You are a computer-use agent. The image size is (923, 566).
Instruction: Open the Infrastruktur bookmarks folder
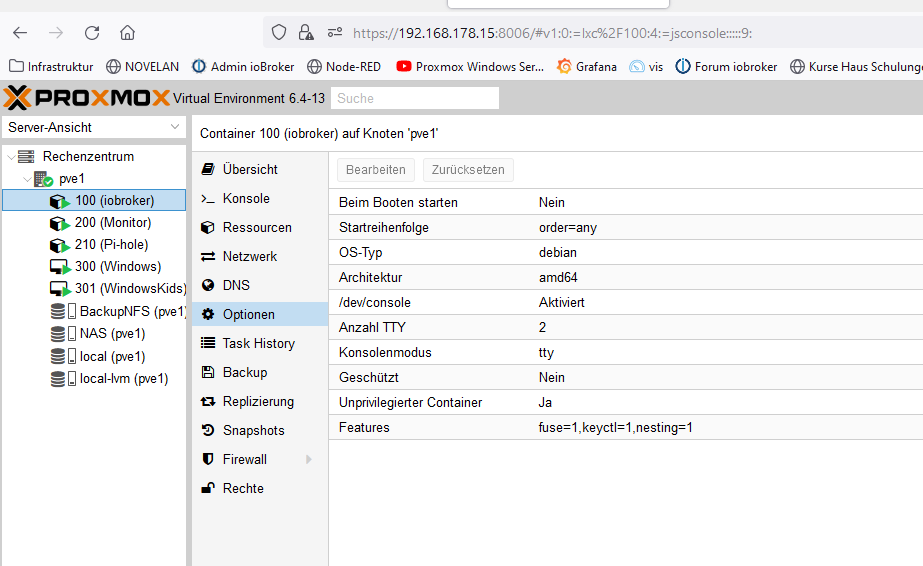tap(51, 66)
